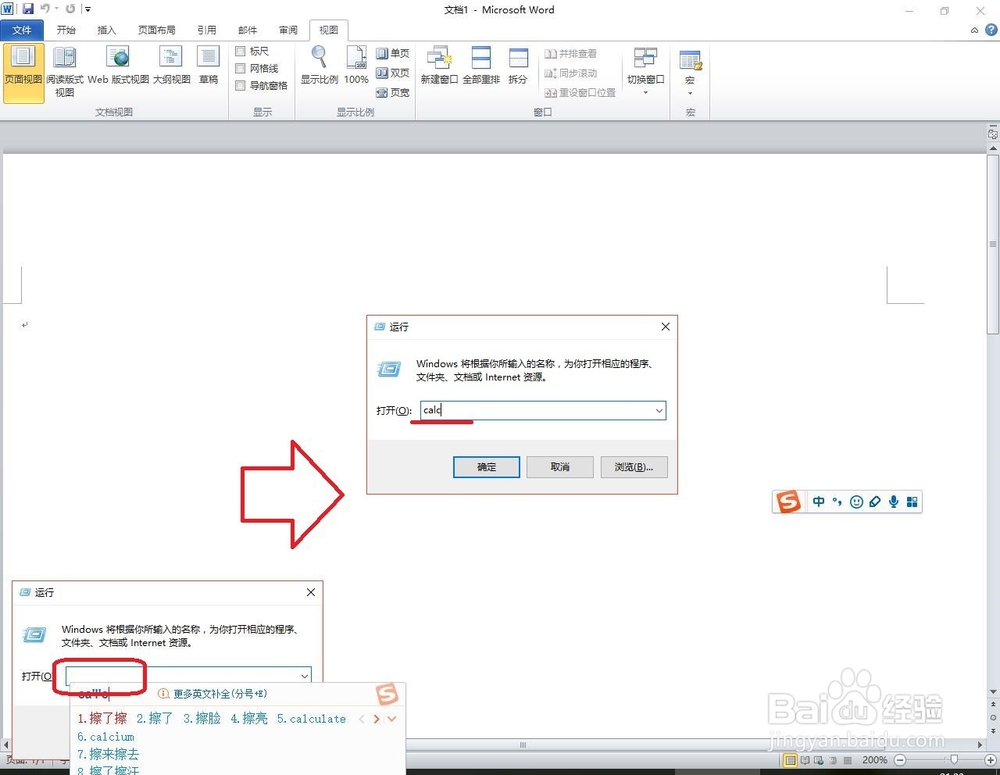The height and width of the screenshot is (775, 1000).
Task: Expand IME candidate list down arrow
Action: (x=392, y=719)
